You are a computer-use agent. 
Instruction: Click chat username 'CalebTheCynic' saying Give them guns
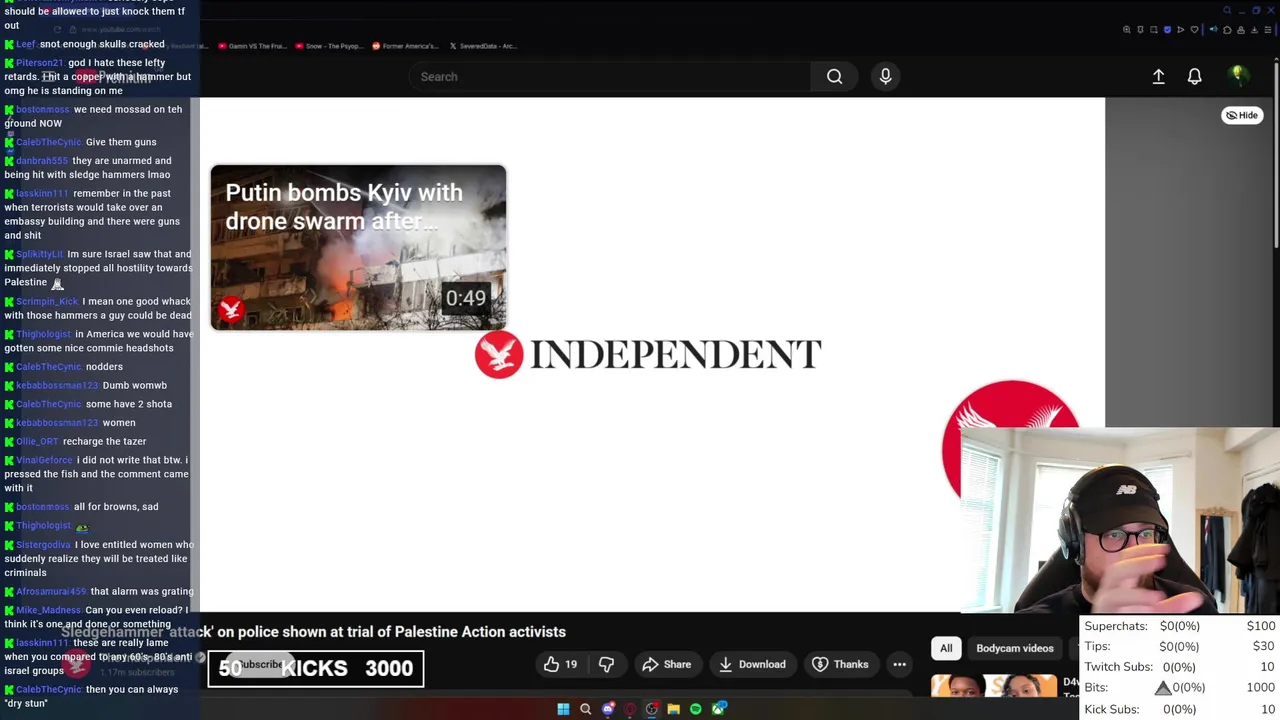pos(48,142)
